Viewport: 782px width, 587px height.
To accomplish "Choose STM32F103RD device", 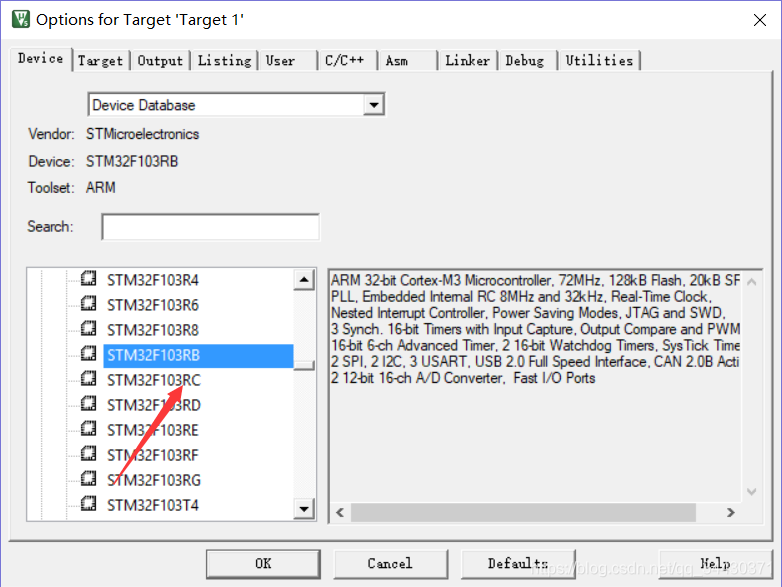I will click(x=154, y=405).
